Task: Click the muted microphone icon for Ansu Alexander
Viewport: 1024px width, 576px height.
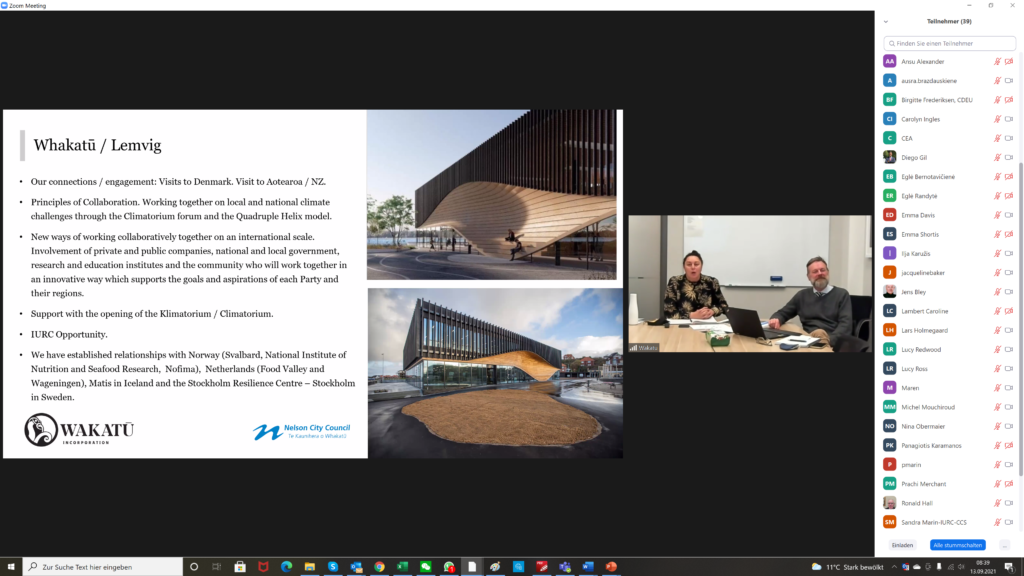Action: pyautogui.click(x=997, y=62)
